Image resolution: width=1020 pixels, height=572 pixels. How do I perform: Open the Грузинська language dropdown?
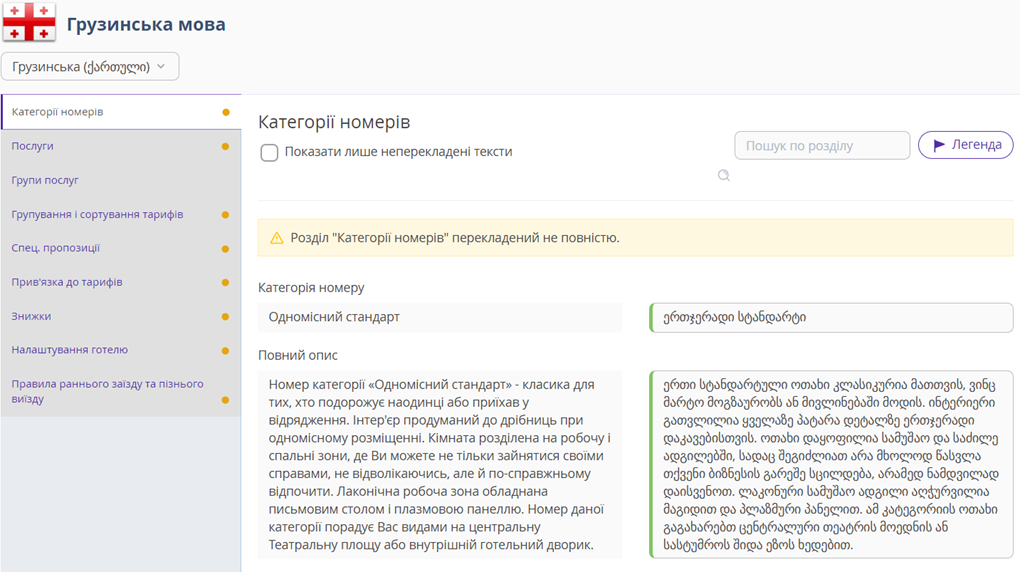(90, 66)
